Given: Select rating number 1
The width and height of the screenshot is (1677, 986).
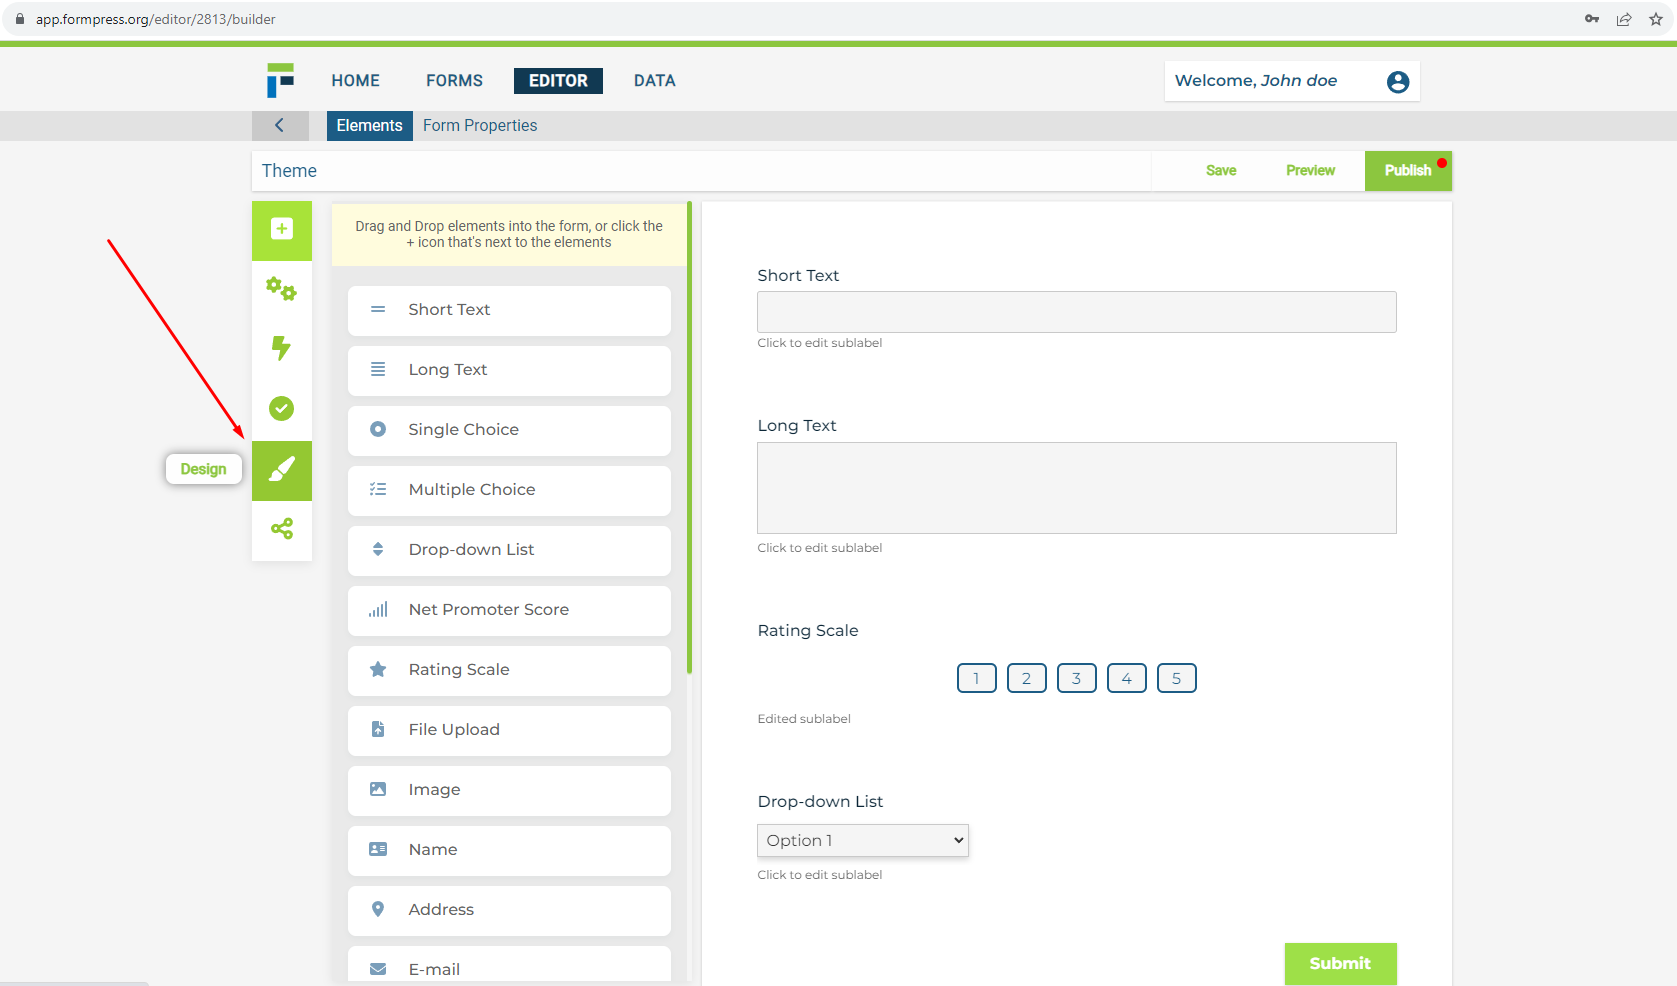Looking at the screenshot, I should [x=976, y=678].
